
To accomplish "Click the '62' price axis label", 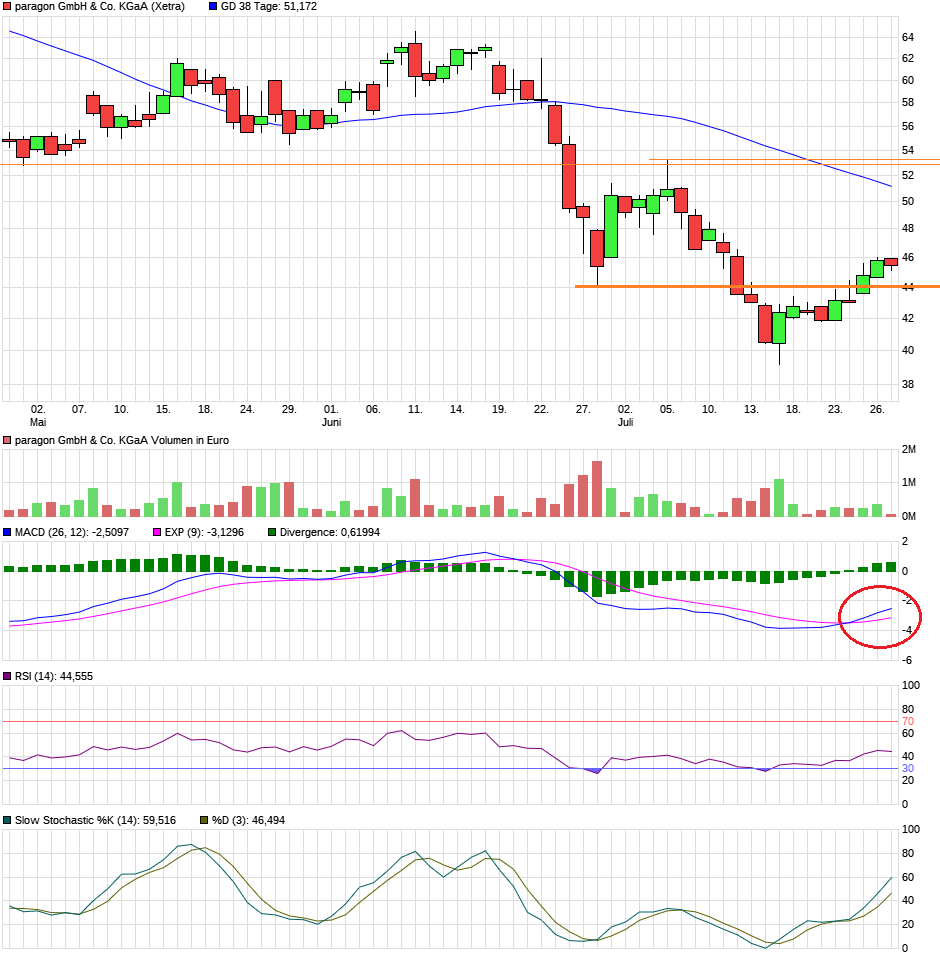I will click(908, 59).
